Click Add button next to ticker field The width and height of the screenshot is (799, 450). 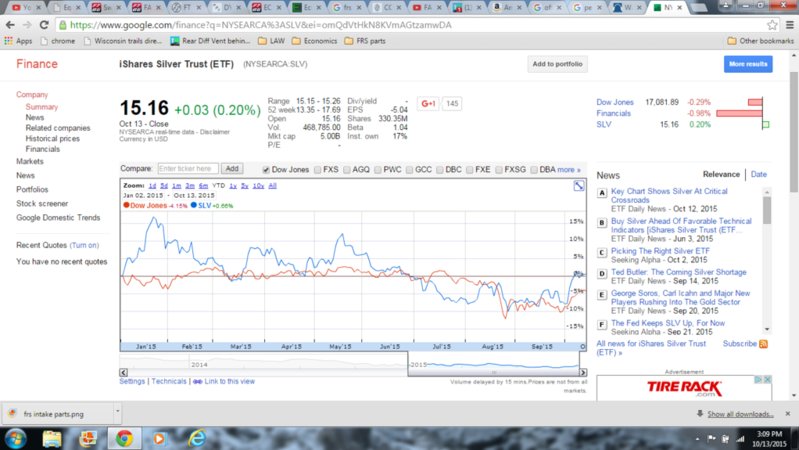coord(232,169)
